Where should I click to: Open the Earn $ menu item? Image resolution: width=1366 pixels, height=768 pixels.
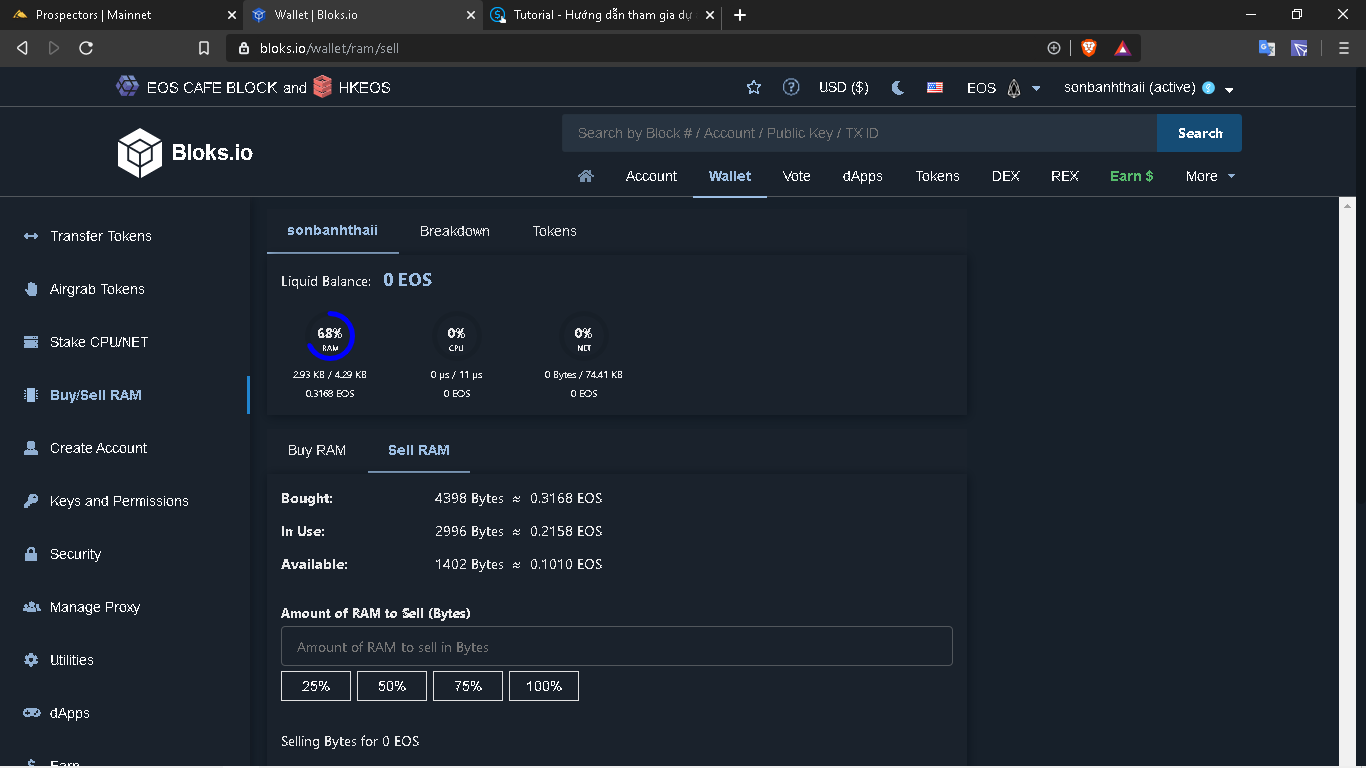[1132, 176]
